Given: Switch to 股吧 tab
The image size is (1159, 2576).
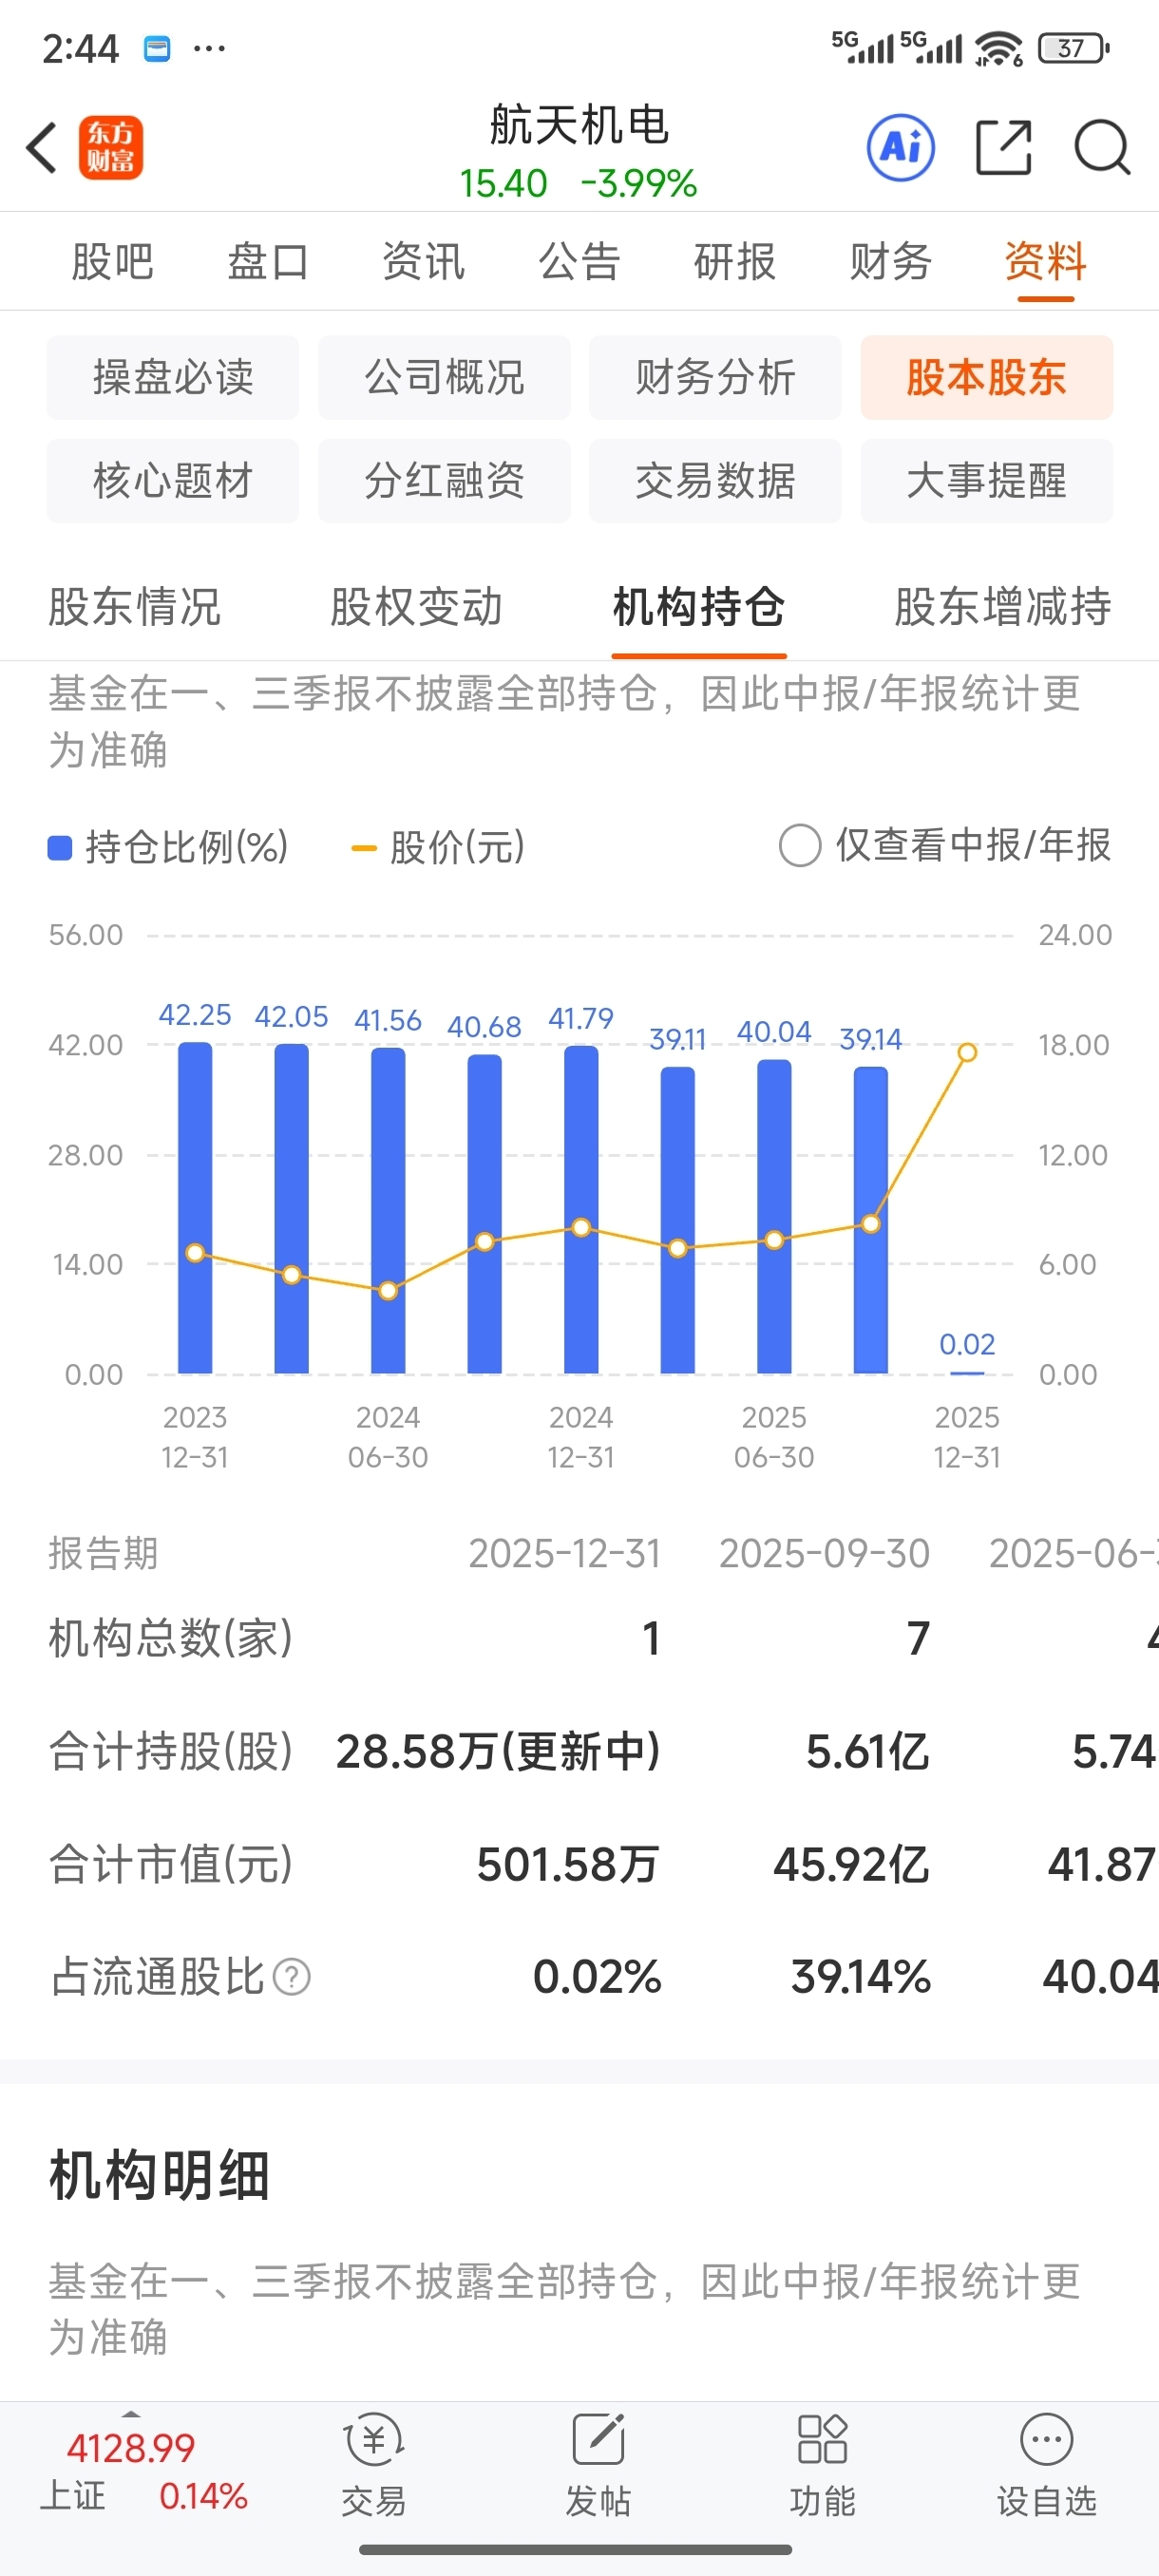Looking at the screenshot, I should pos(112,262).
